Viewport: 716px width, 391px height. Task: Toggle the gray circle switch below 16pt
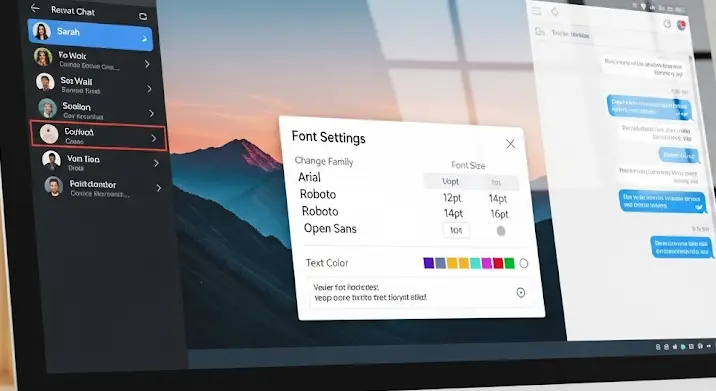click(x=501, y=231)
